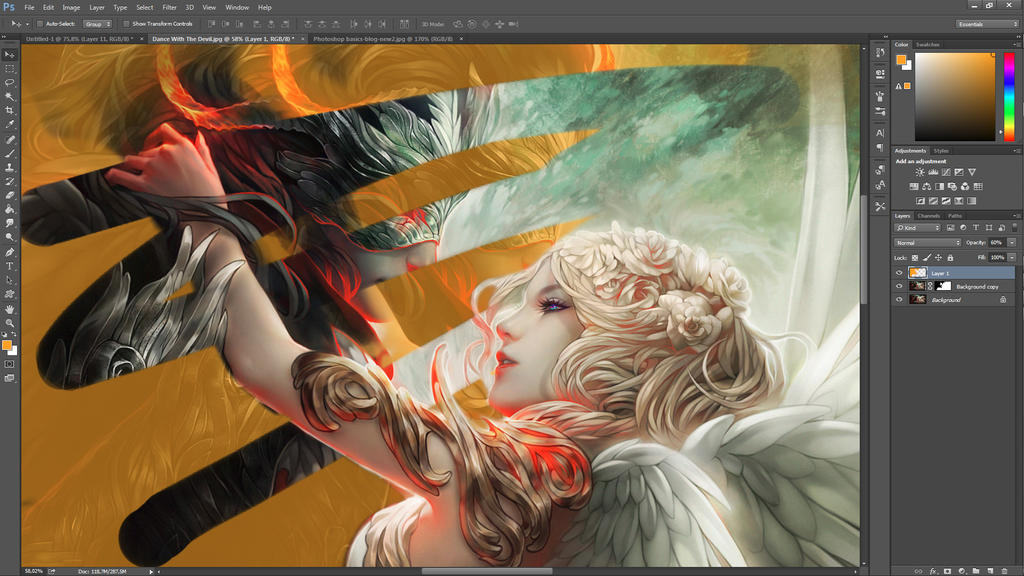
Task: Toggle Auto-Select checkbox
Action: tap(40, 24)
